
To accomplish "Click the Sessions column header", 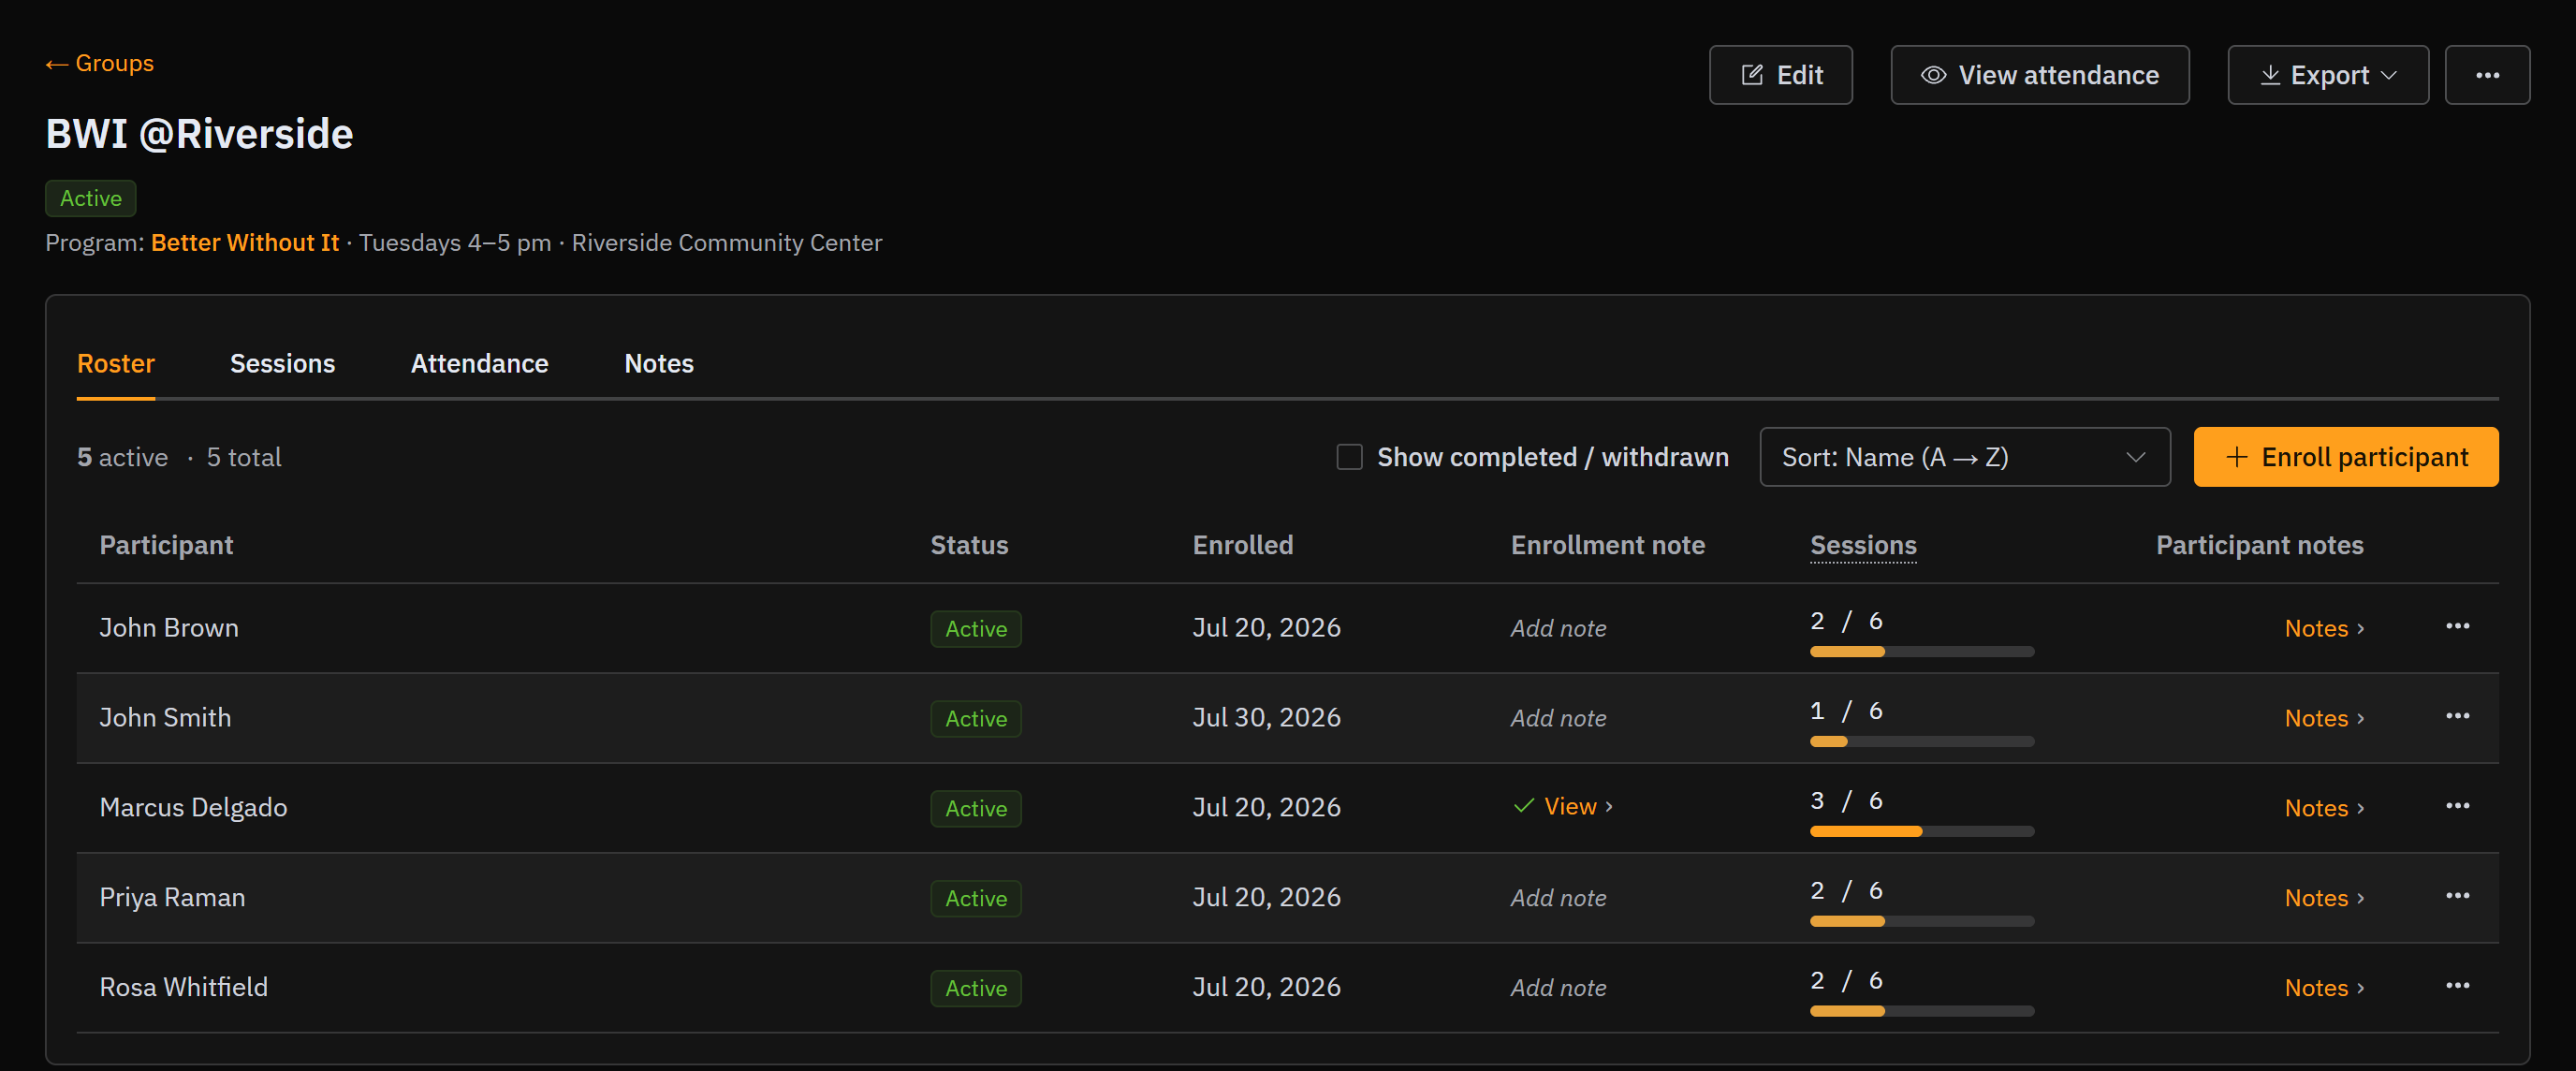I will pyautogui.click(x=1863, y=545).
